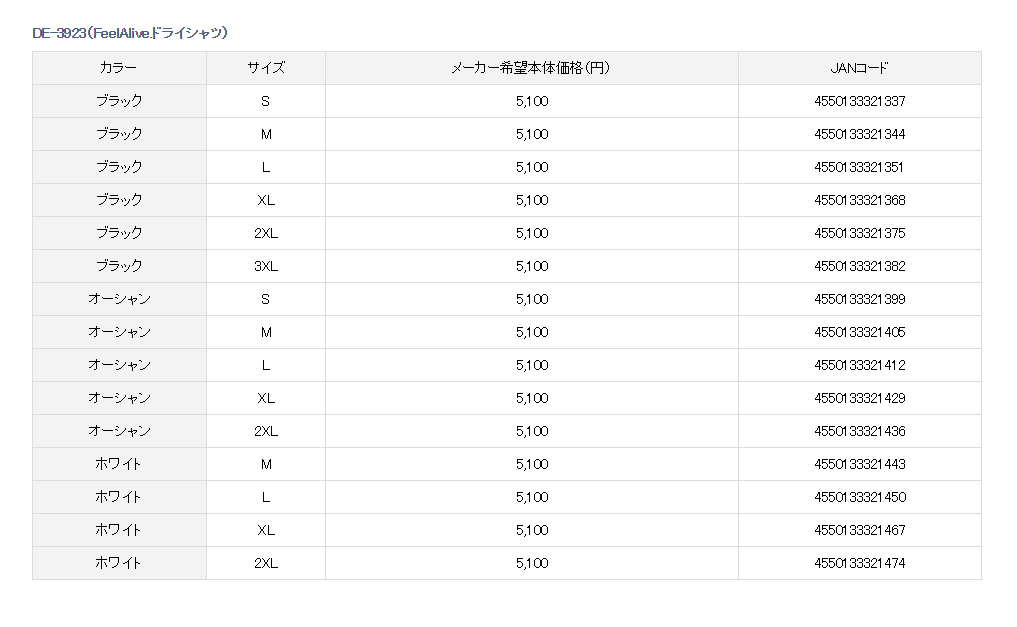Viewport: 1017px width, 627px height.
Task: Click the DE-3923 FeelAlive dry shirt title
Action: pos(130,33)
